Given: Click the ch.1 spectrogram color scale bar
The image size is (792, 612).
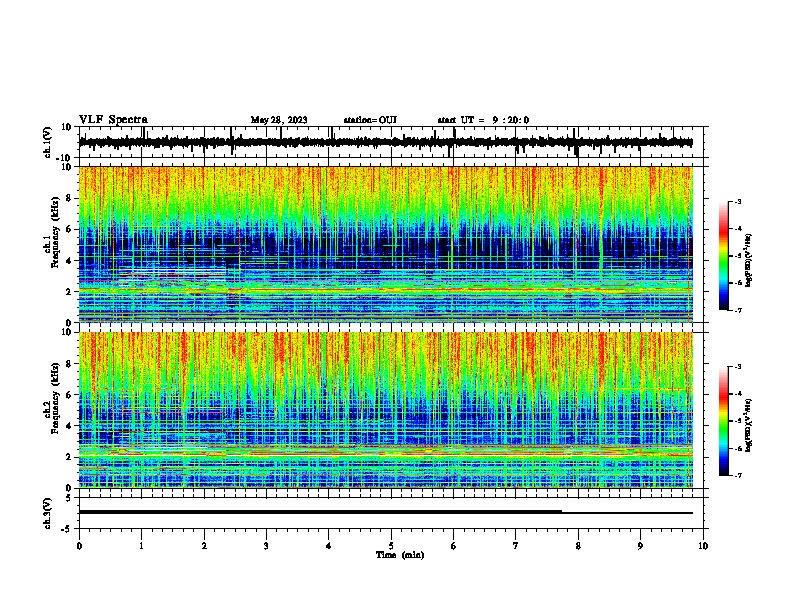Looking at the screenshot, I should point(724,256).
